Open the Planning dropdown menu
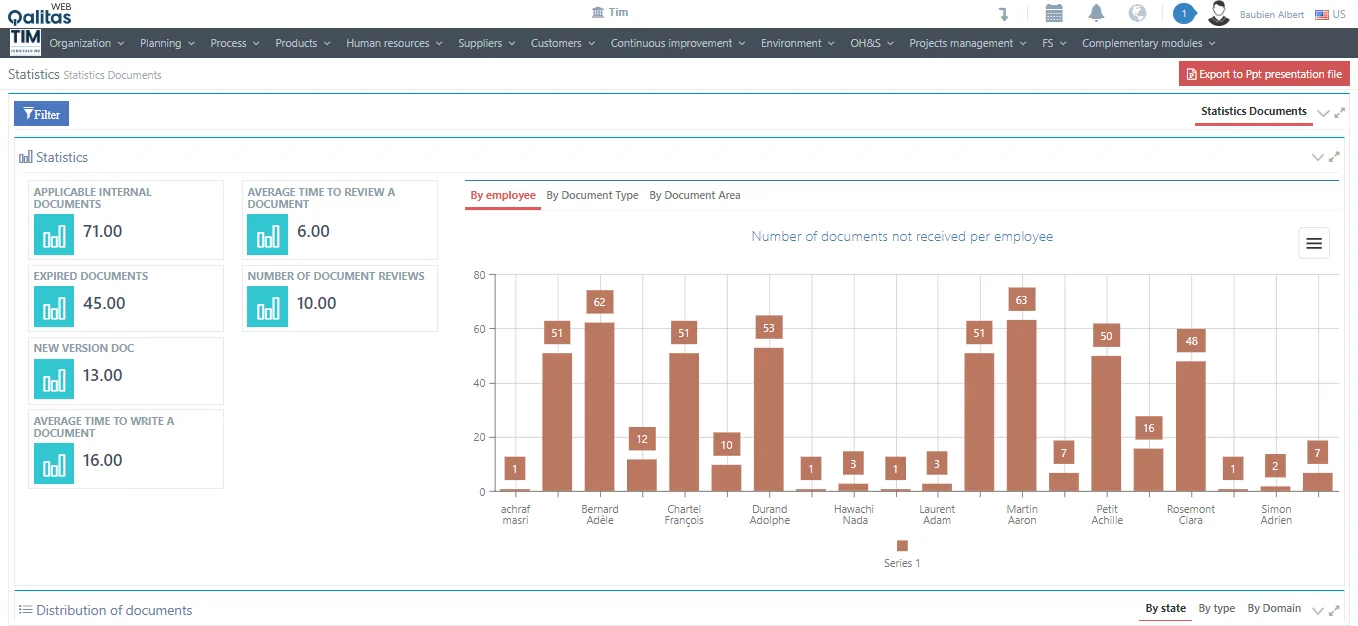 point(168,43)
